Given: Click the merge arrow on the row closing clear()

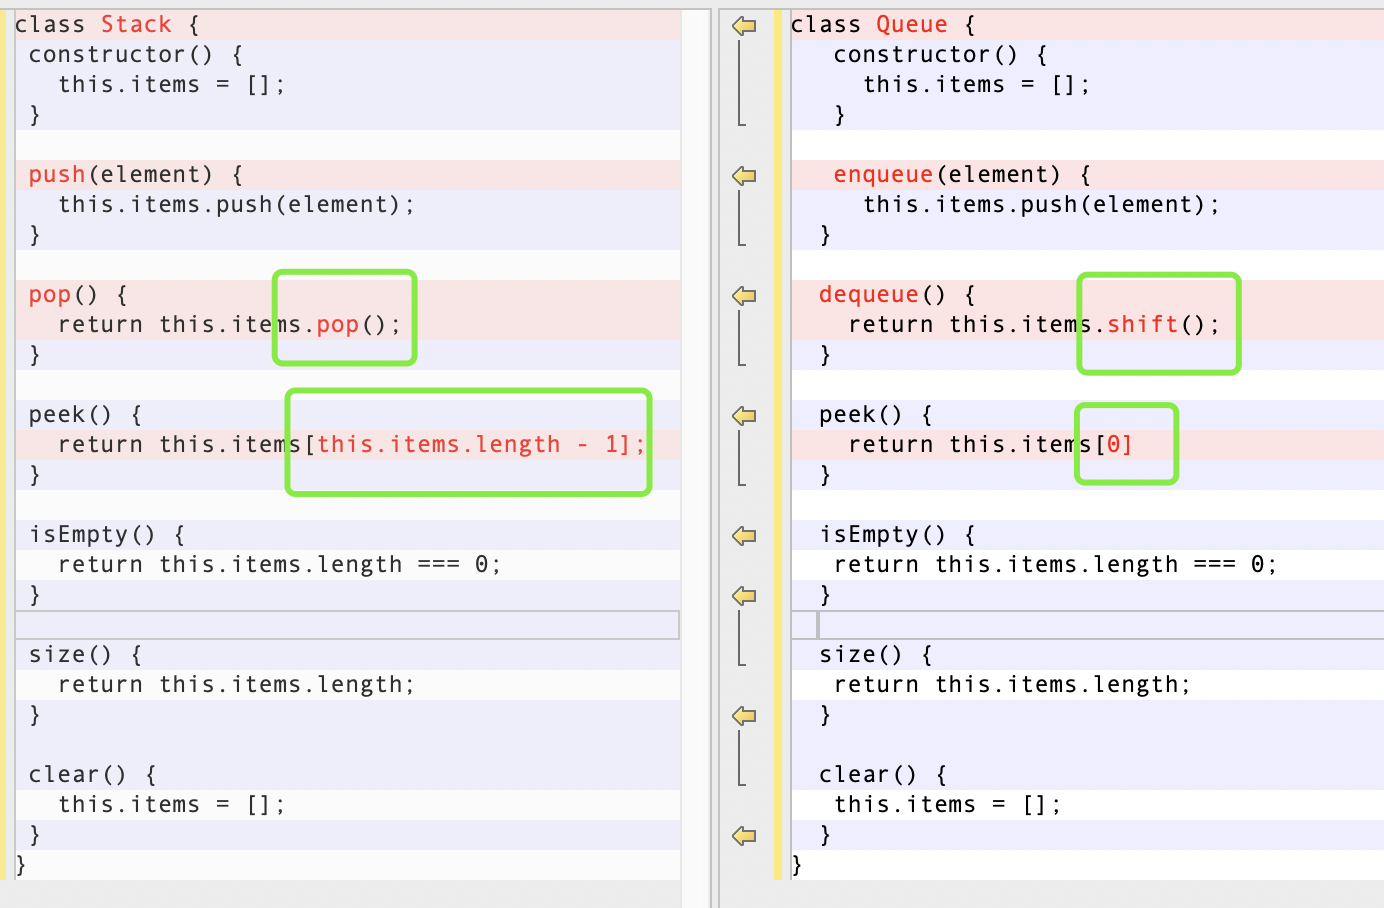Looking at the screenshot, I should [744, 835].
